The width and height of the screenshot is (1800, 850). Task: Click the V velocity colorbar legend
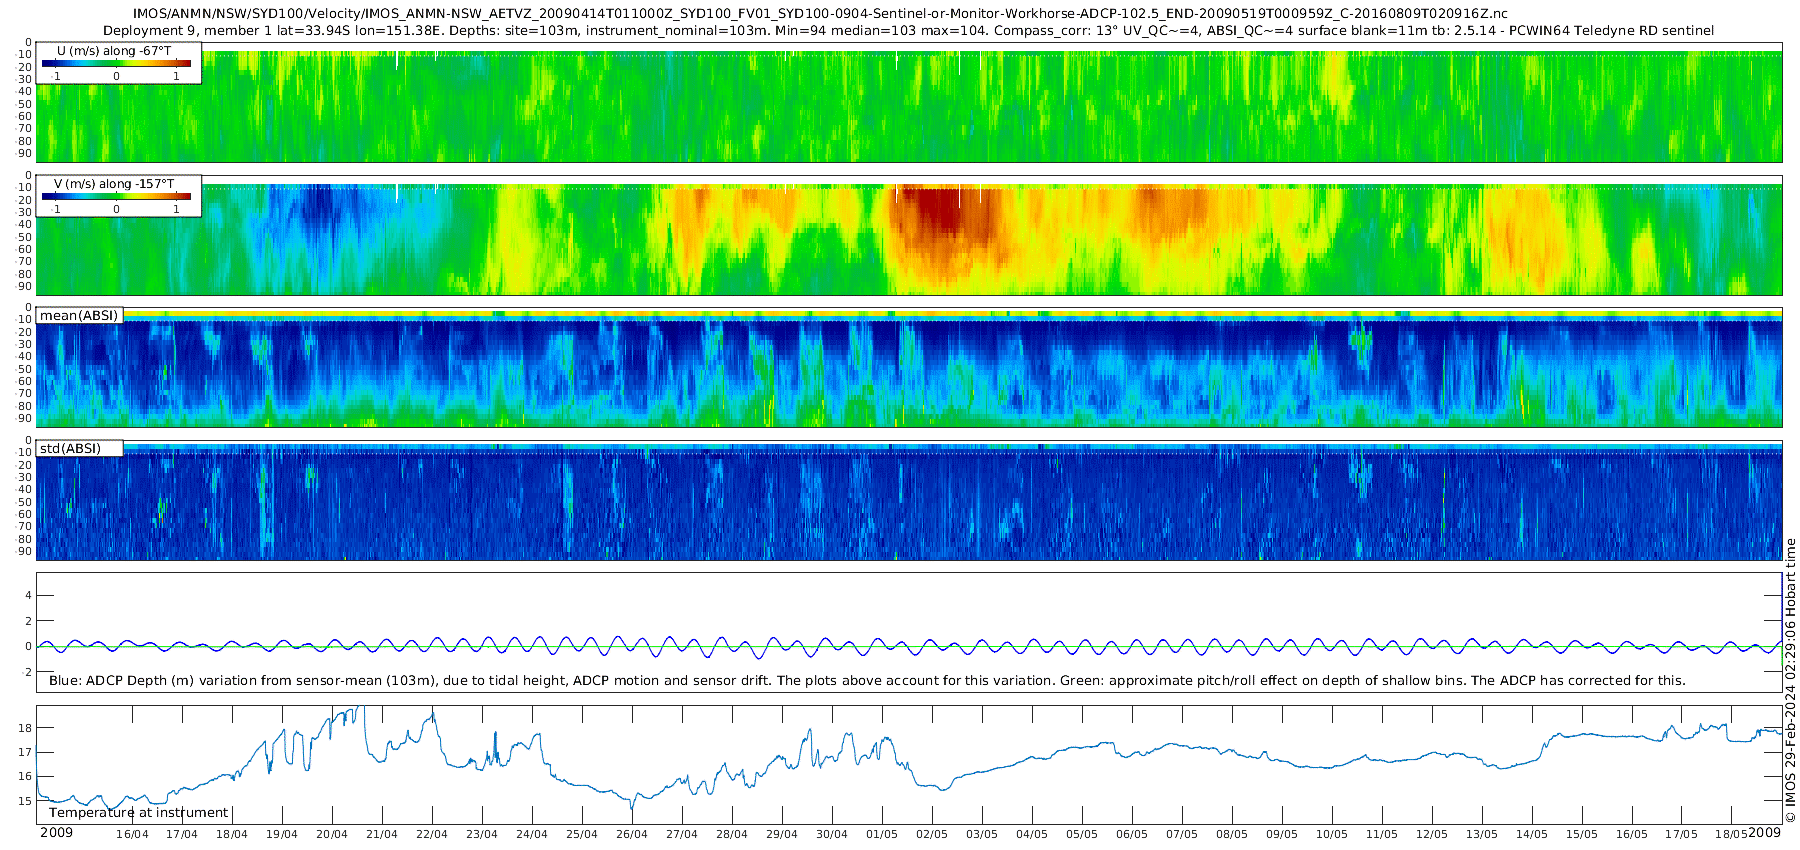pos(116,197)
